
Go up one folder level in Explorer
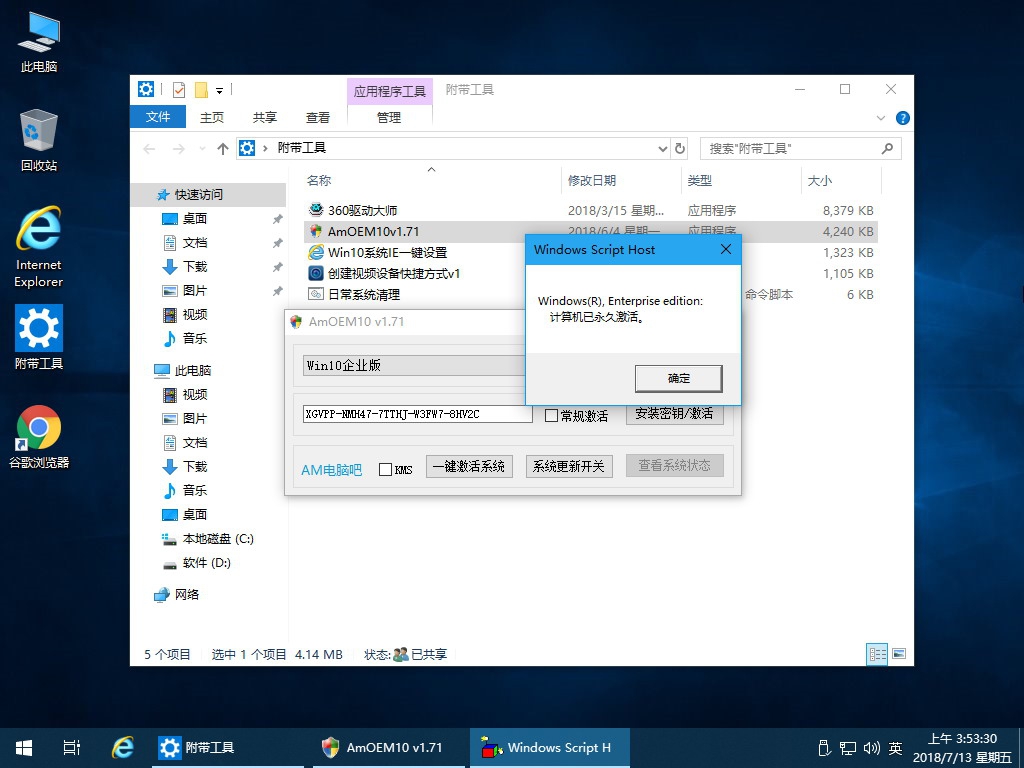tap(223, 149)
